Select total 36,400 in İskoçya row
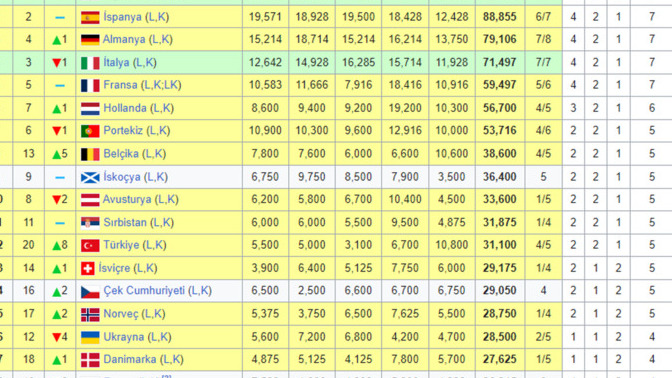Screen dimensions: 672x378 [x=499, y=177]
